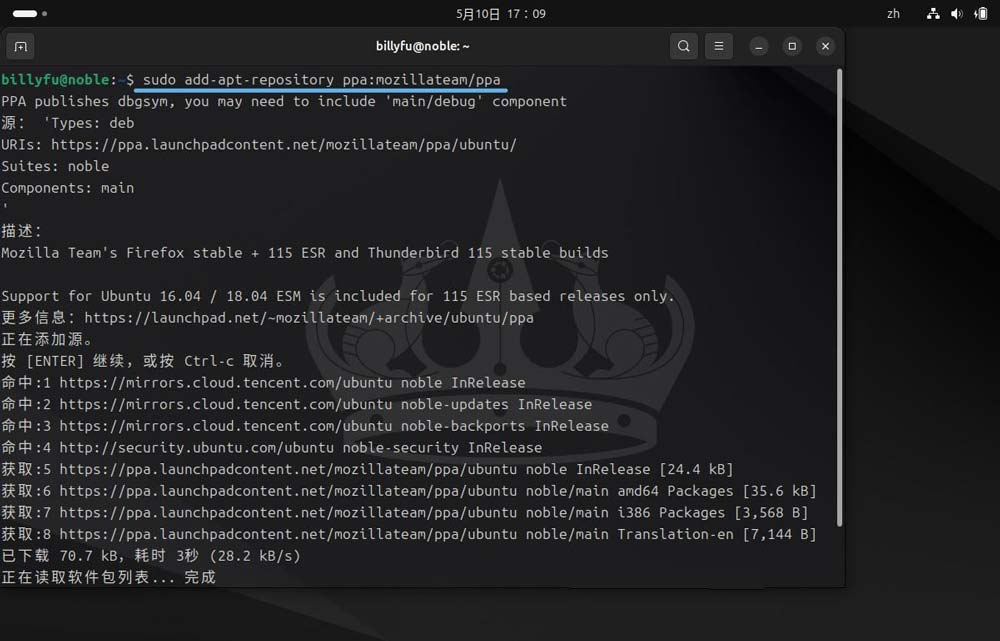
Task: Click the underlined add-apt-repository command text
Action: [x=321, y=79]
